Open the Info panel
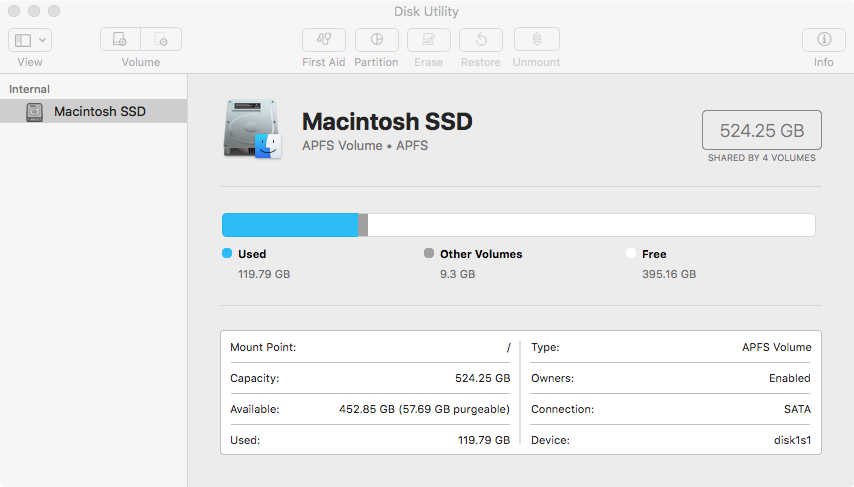 [824, 39]
